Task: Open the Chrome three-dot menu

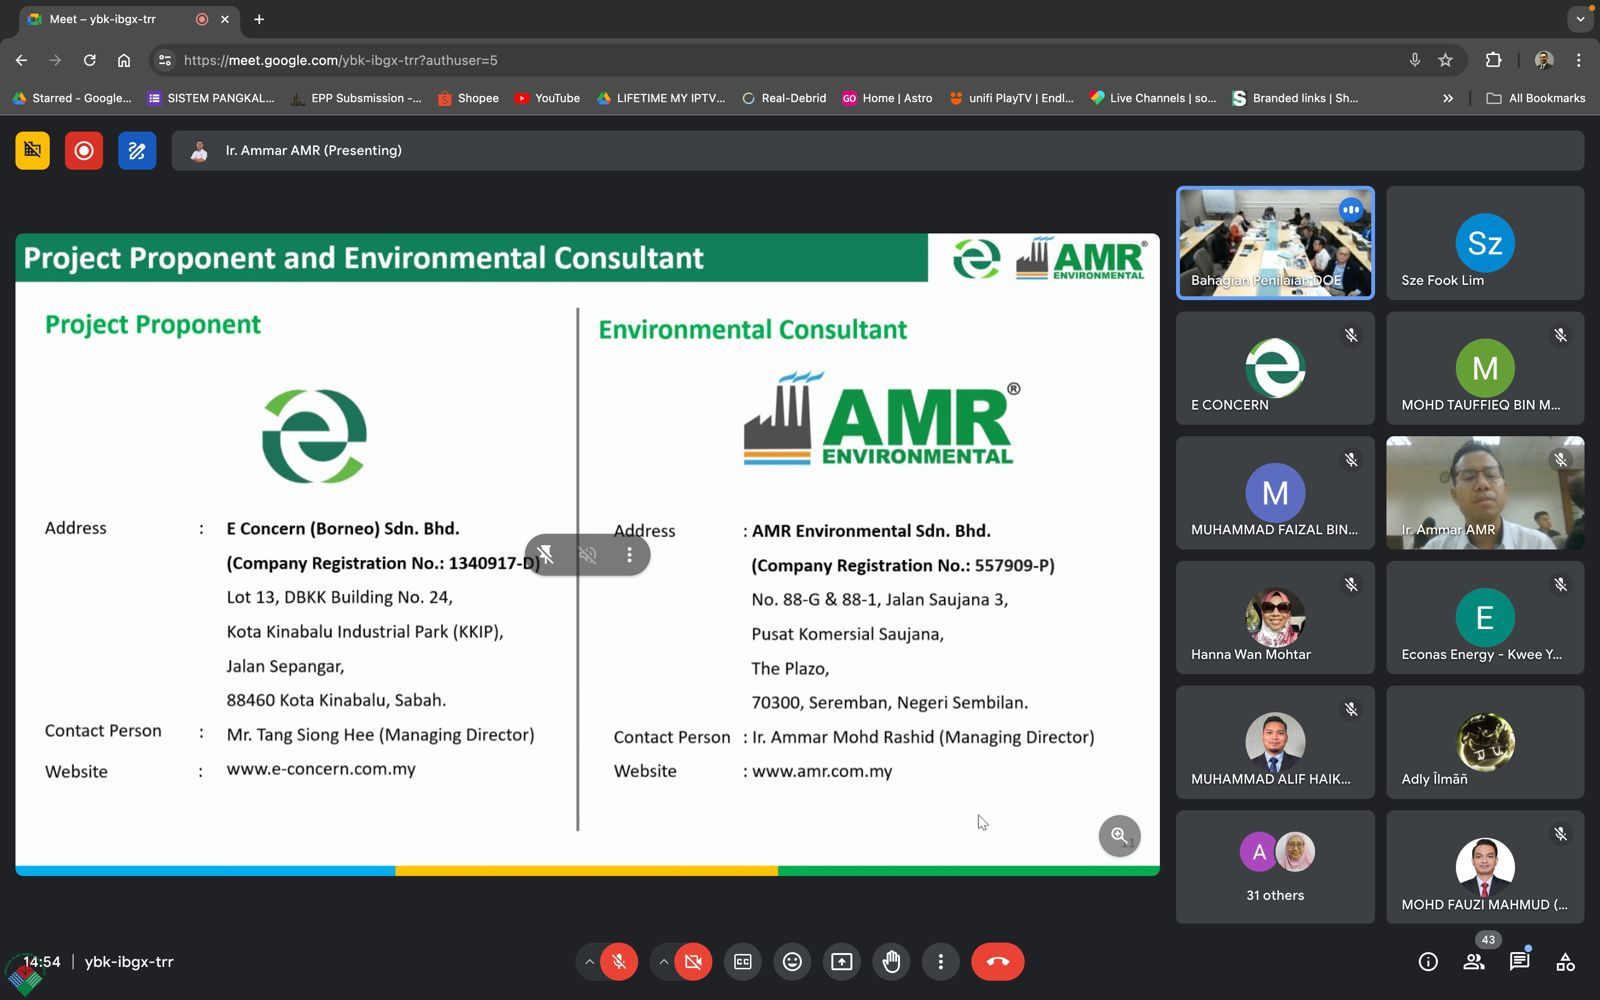Action: (x=1579, y=60)
